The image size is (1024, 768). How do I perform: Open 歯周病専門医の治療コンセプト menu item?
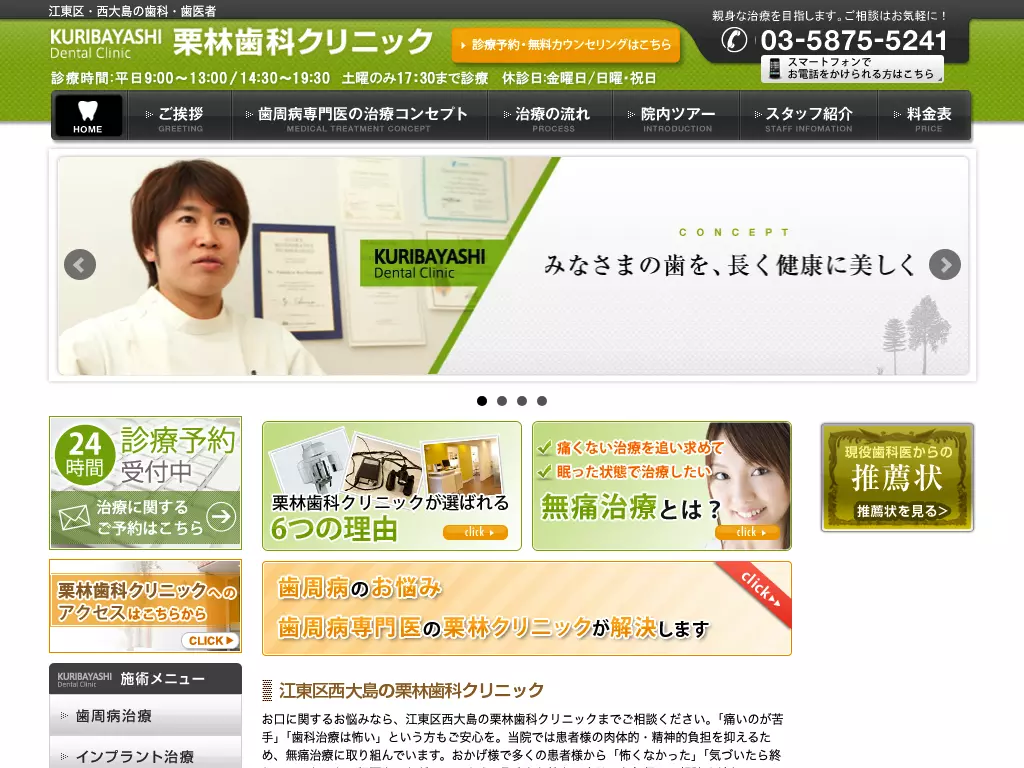[x=359, y=118]
